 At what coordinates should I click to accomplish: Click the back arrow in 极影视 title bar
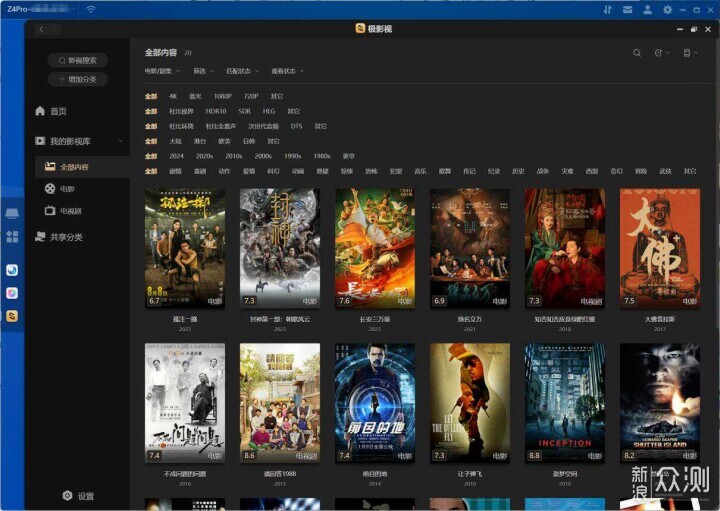coord(41,29)
